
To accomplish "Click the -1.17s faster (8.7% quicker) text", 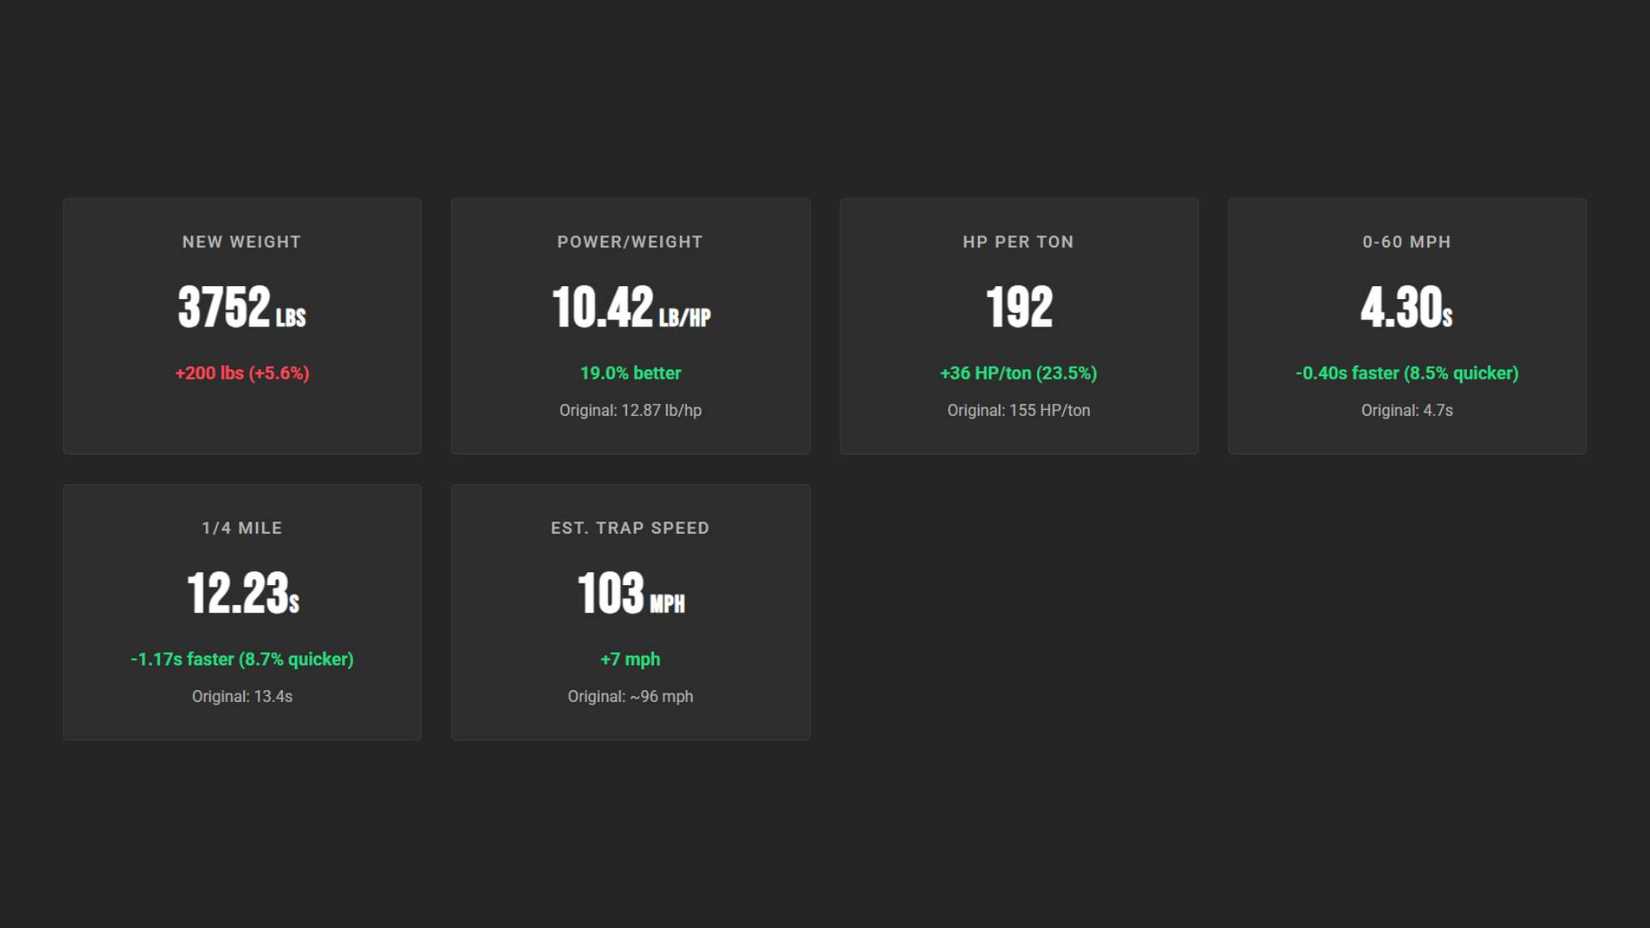I will click(x=242, y=659).
